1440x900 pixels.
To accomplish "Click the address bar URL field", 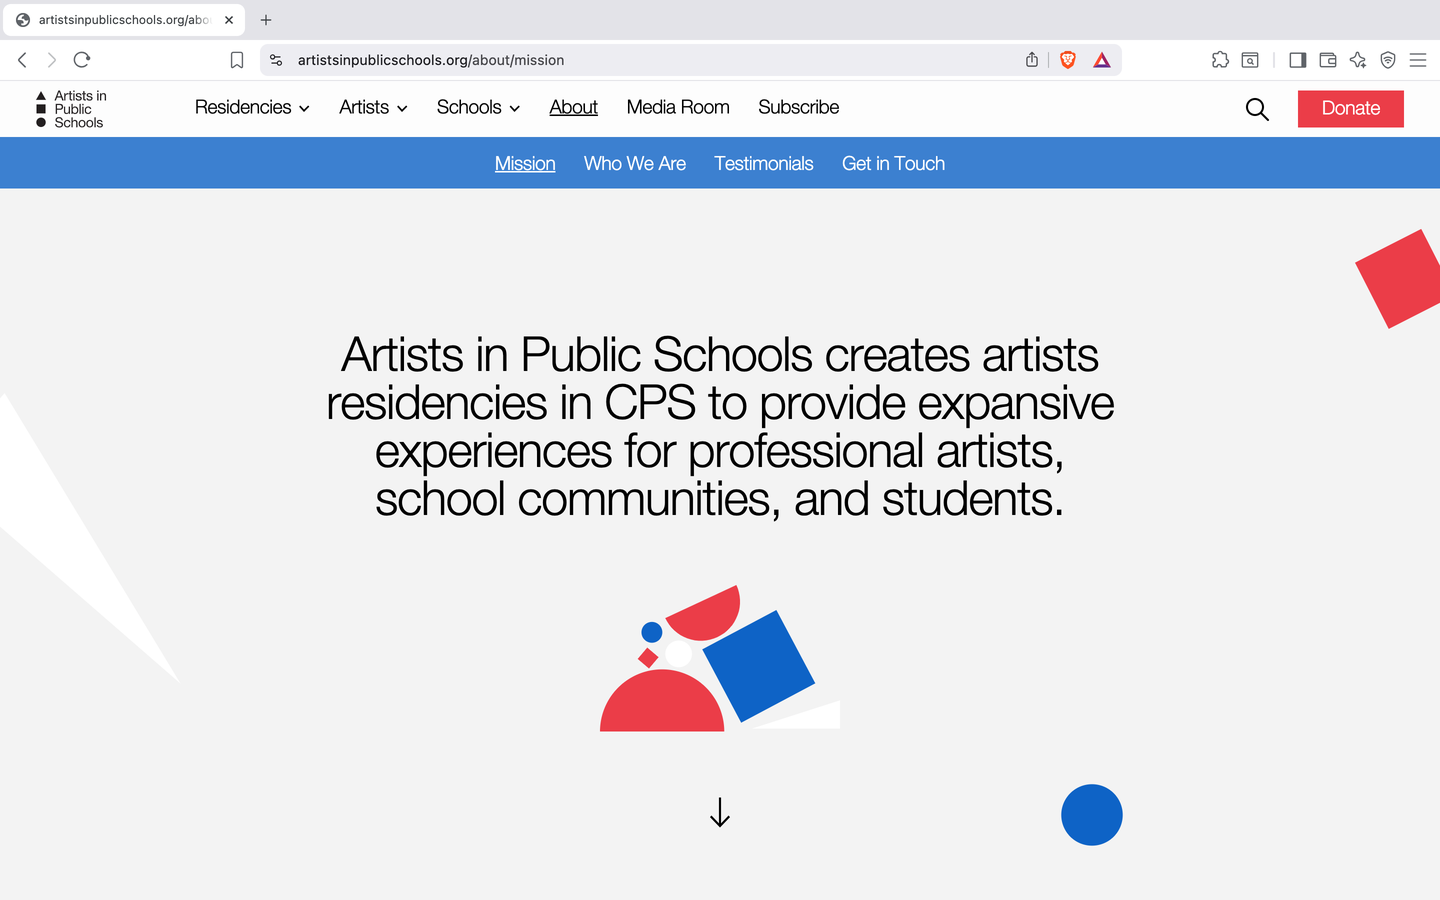I will [x=640, y=60].
